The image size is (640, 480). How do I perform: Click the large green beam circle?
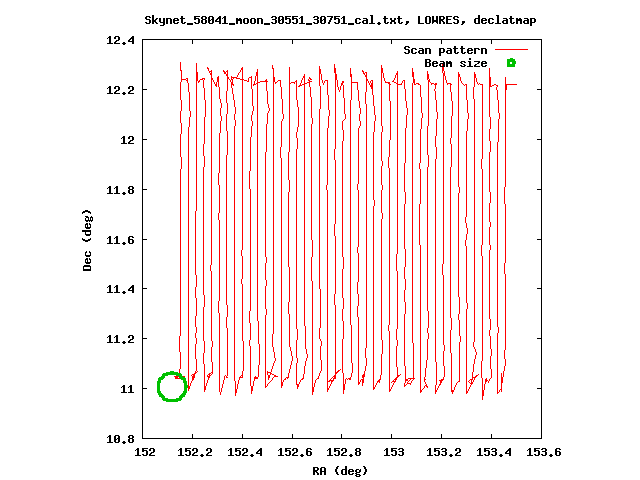click(x=172, y=386)
